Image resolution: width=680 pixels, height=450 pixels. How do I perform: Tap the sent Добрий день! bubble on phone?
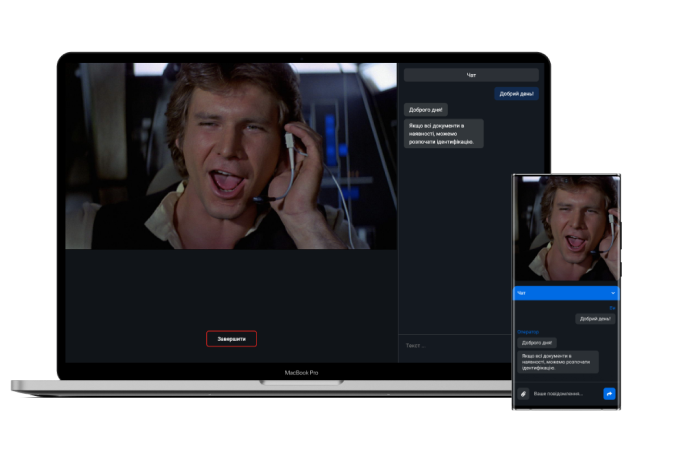click(x=594, y=318)
